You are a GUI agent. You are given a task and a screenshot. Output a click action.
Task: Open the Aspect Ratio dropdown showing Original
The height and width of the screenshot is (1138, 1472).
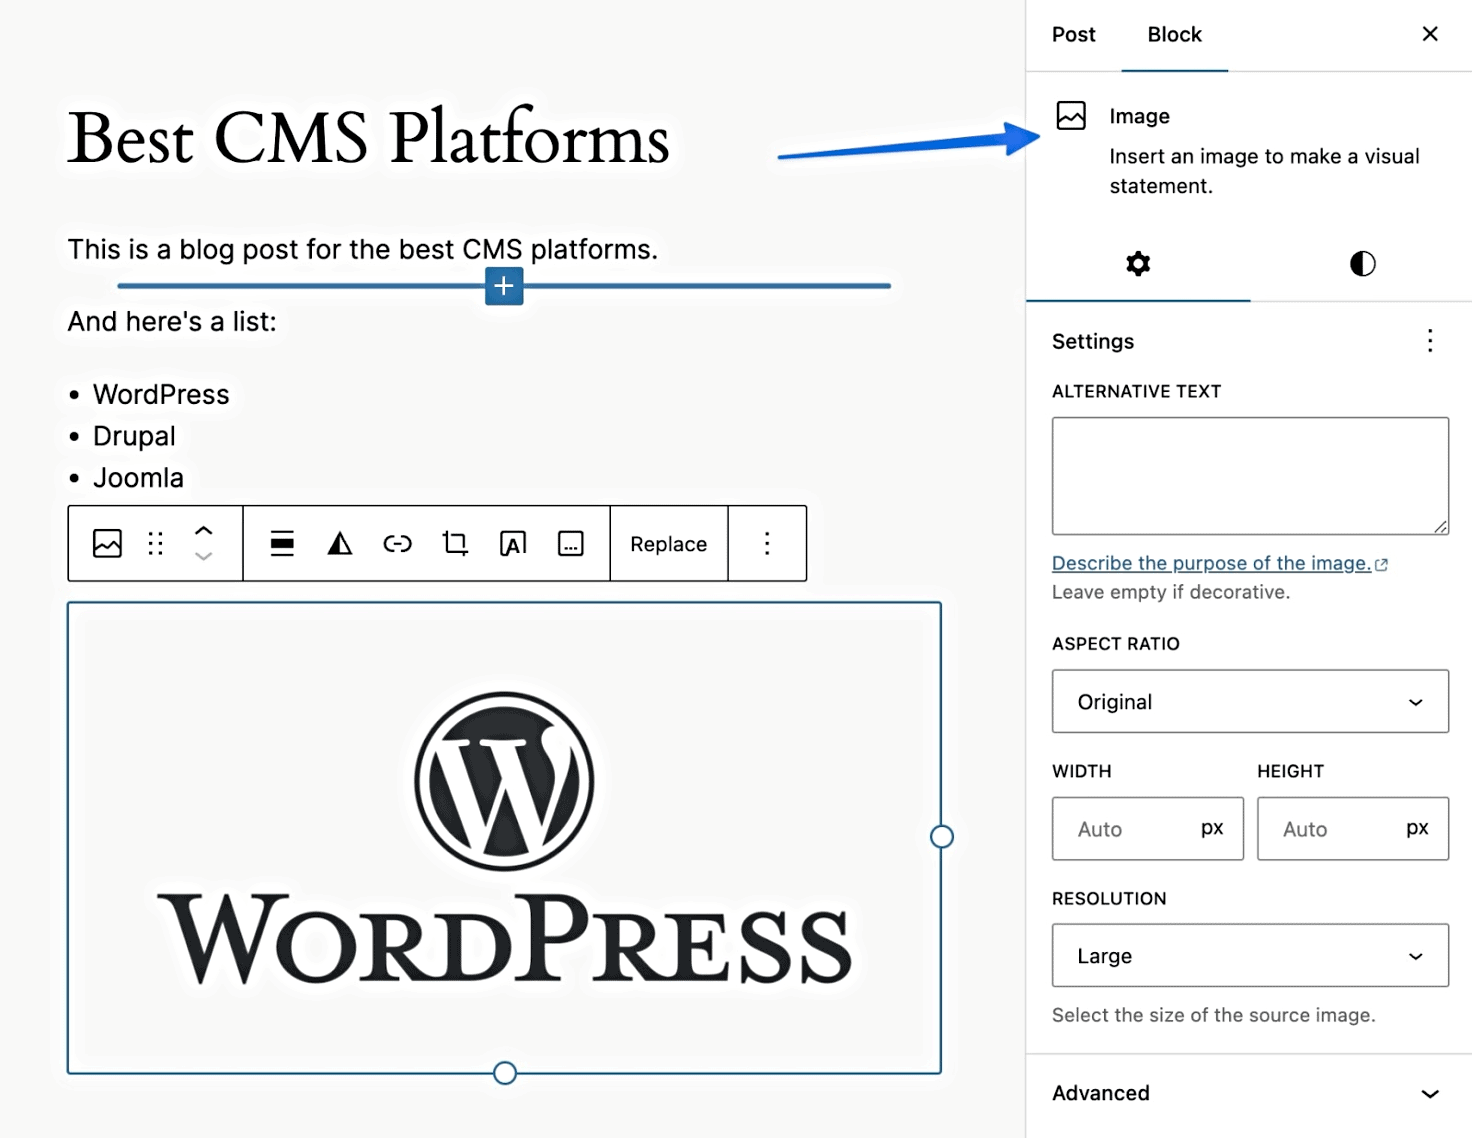pyautogui.click(x=1249, y=701)
